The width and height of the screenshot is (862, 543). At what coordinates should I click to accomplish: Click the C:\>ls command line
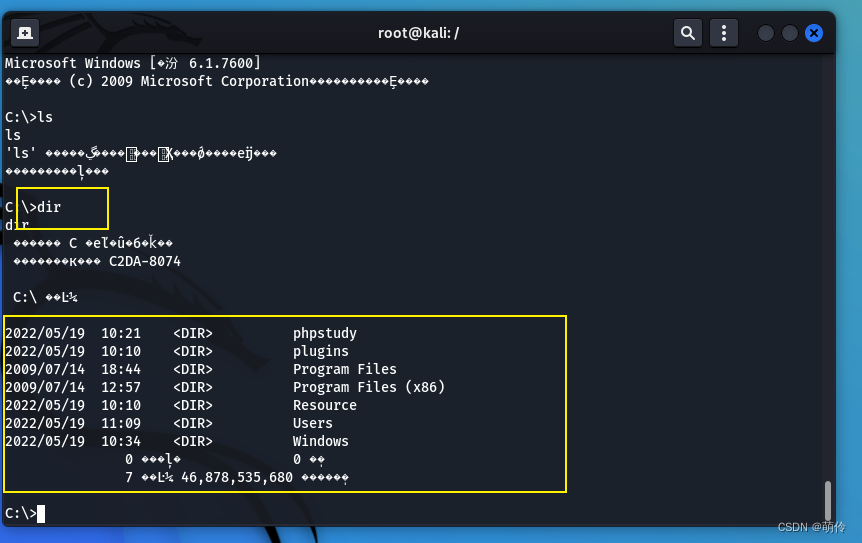coord(29,117)
